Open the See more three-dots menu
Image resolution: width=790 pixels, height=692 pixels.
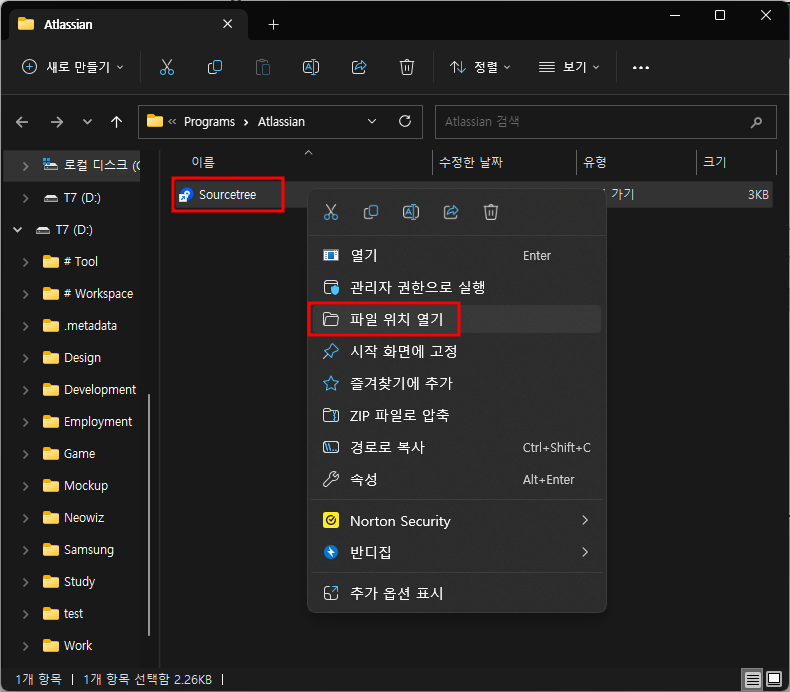pos(640,68)
